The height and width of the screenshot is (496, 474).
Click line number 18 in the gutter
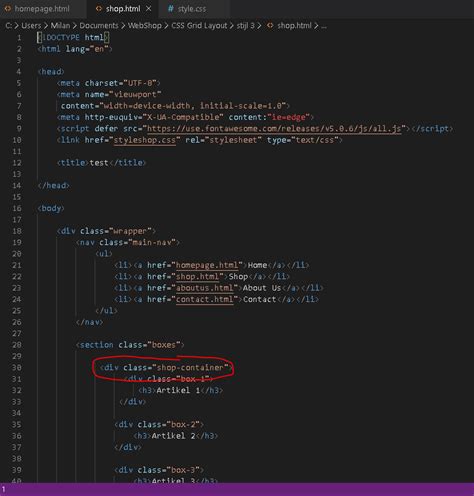click(17, 231)
